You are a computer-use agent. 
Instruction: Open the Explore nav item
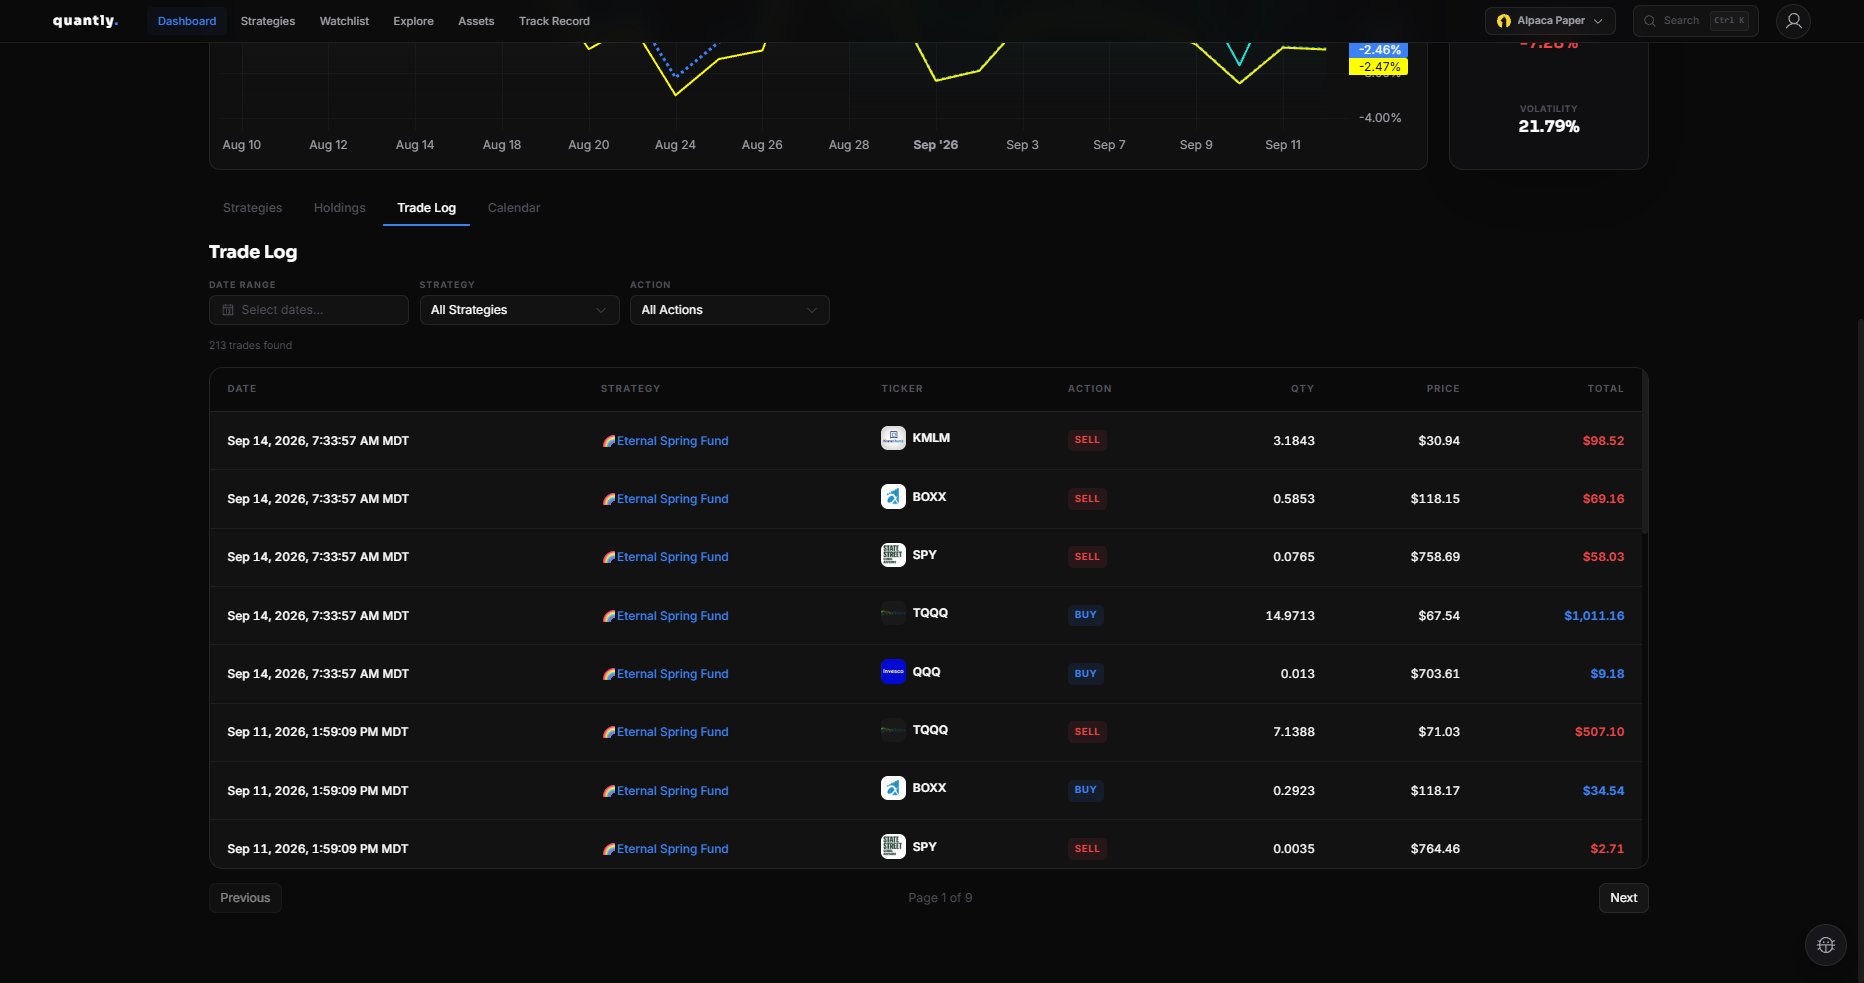point(413,21)
